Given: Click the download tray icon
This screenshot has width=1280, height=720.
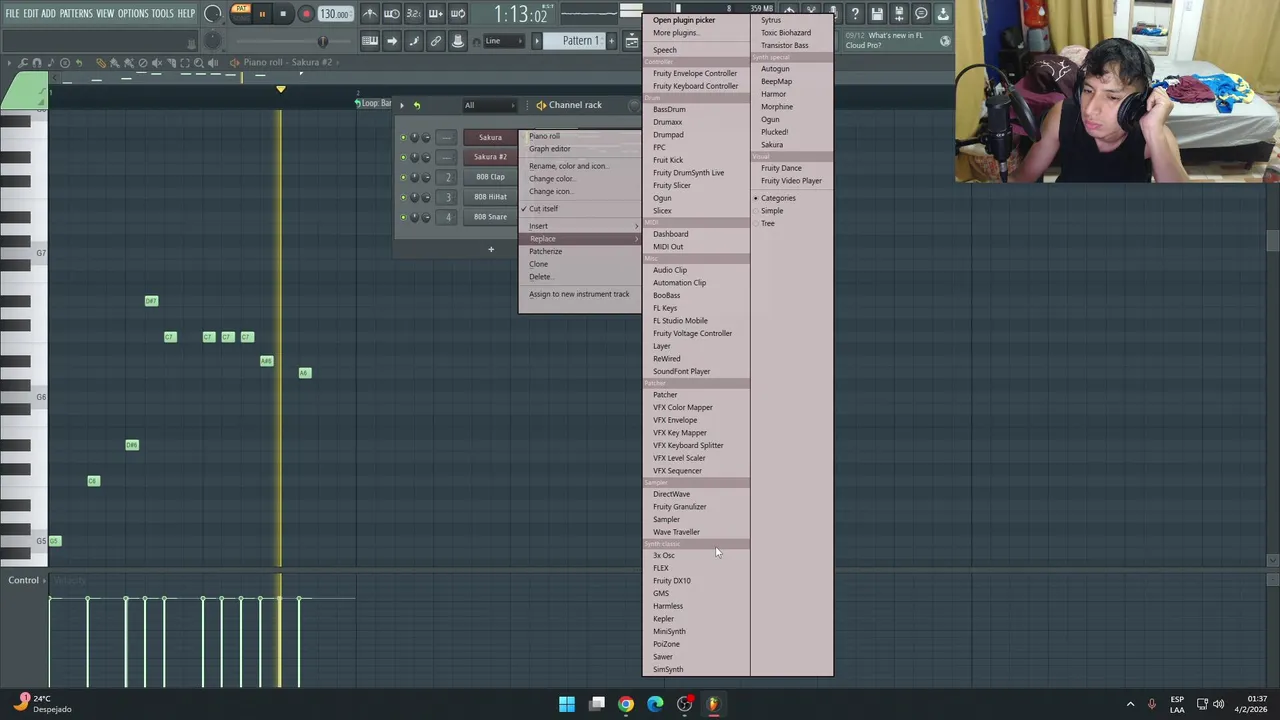Looking at the screenshot, I should [x=943, y=14].
